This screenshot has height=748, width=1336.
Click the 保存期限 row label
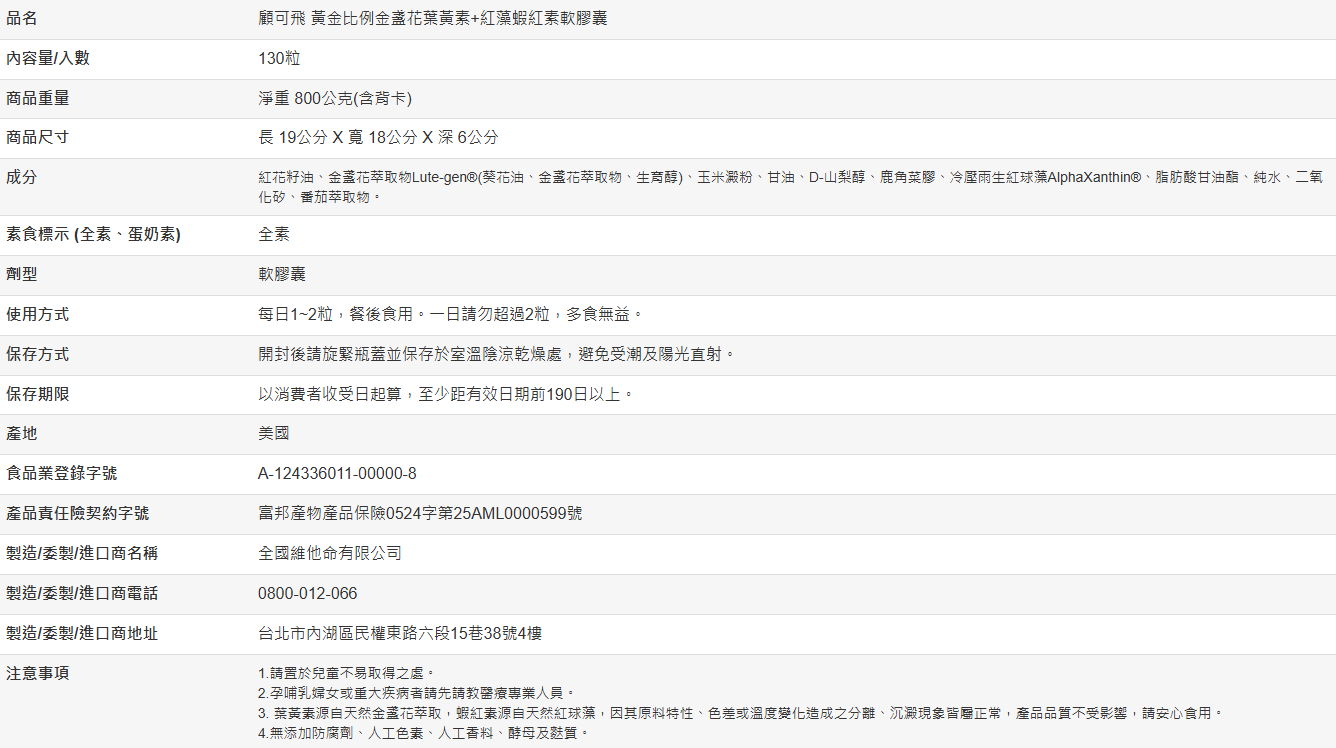[37, 394]
